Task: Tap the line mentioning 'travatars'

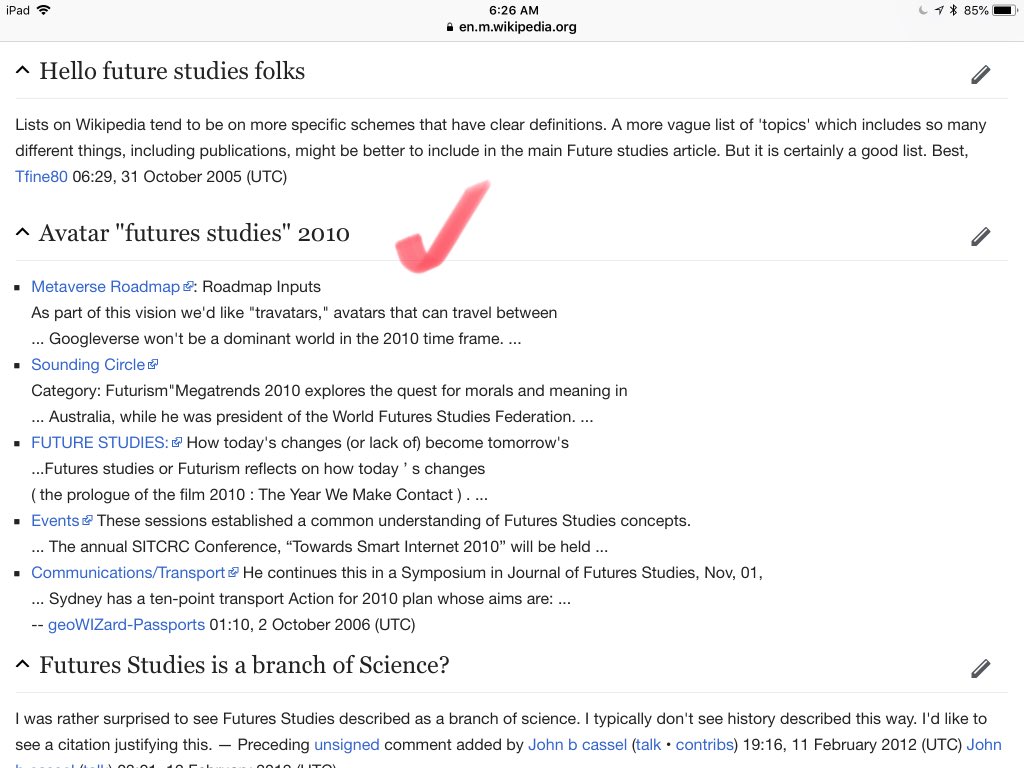Action: tap(294, 313)
